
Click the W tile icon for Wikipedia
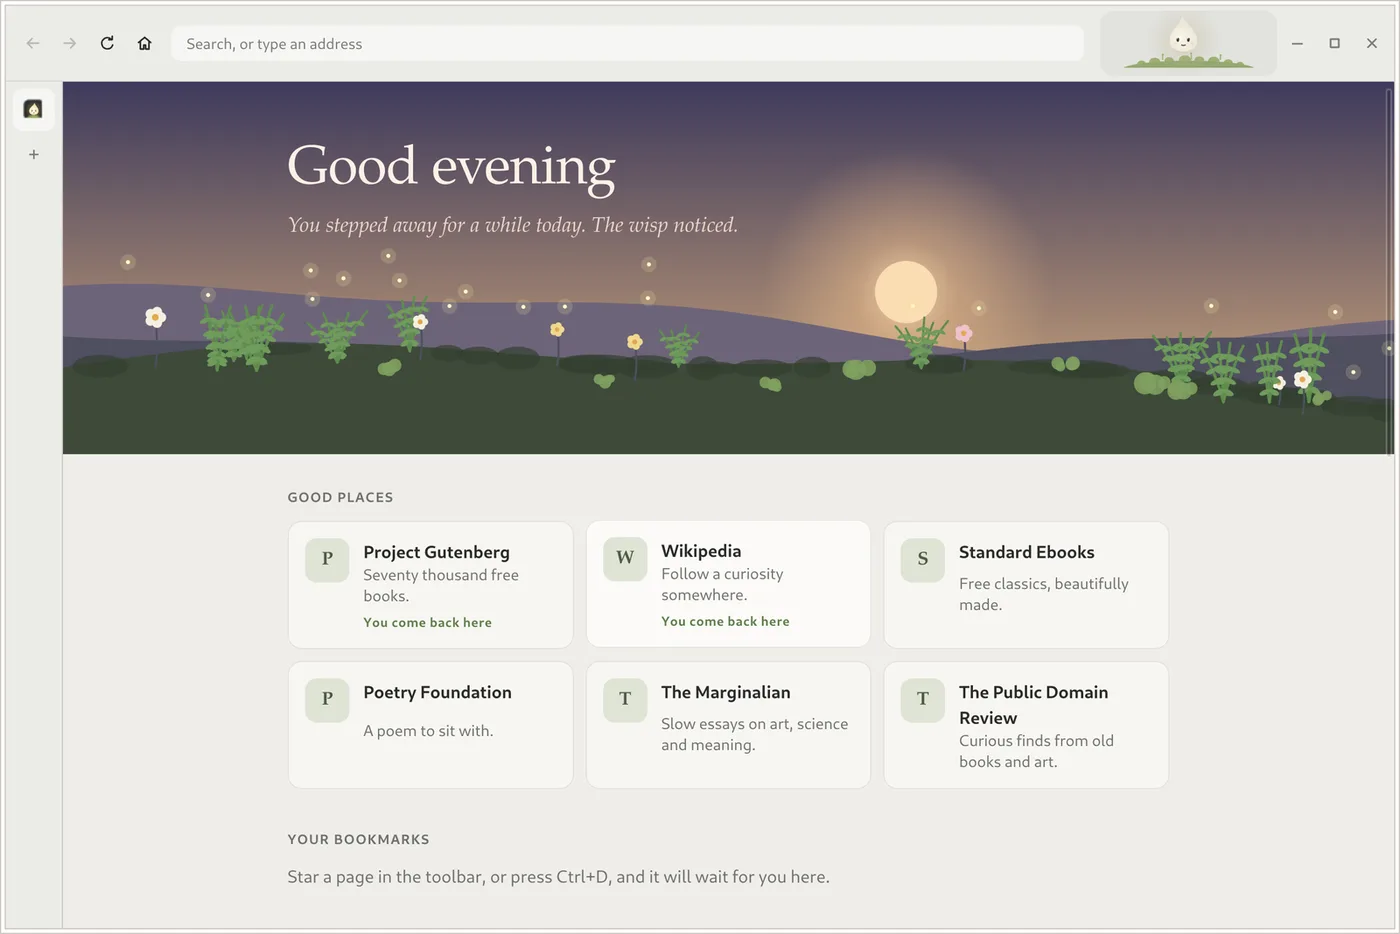point(625,558)
